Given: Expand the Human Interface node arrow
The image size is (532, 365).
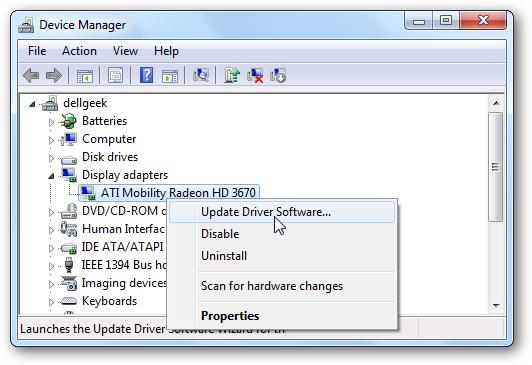Looking at the screenshot, I should (51, 230).
